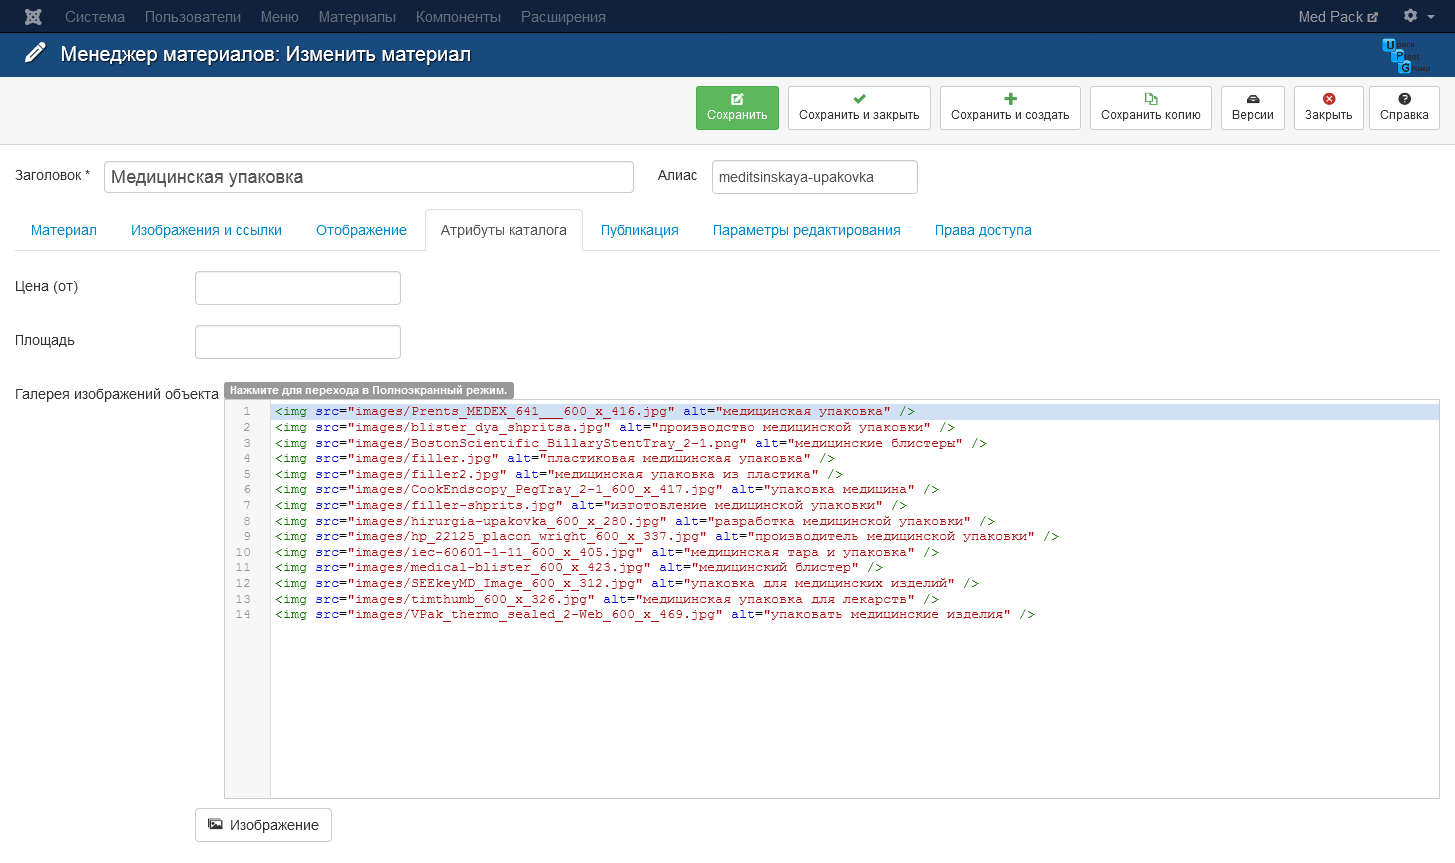
Task: Open the user settings gear menu
Action: pyautogui.click(x=1417, y=16)
